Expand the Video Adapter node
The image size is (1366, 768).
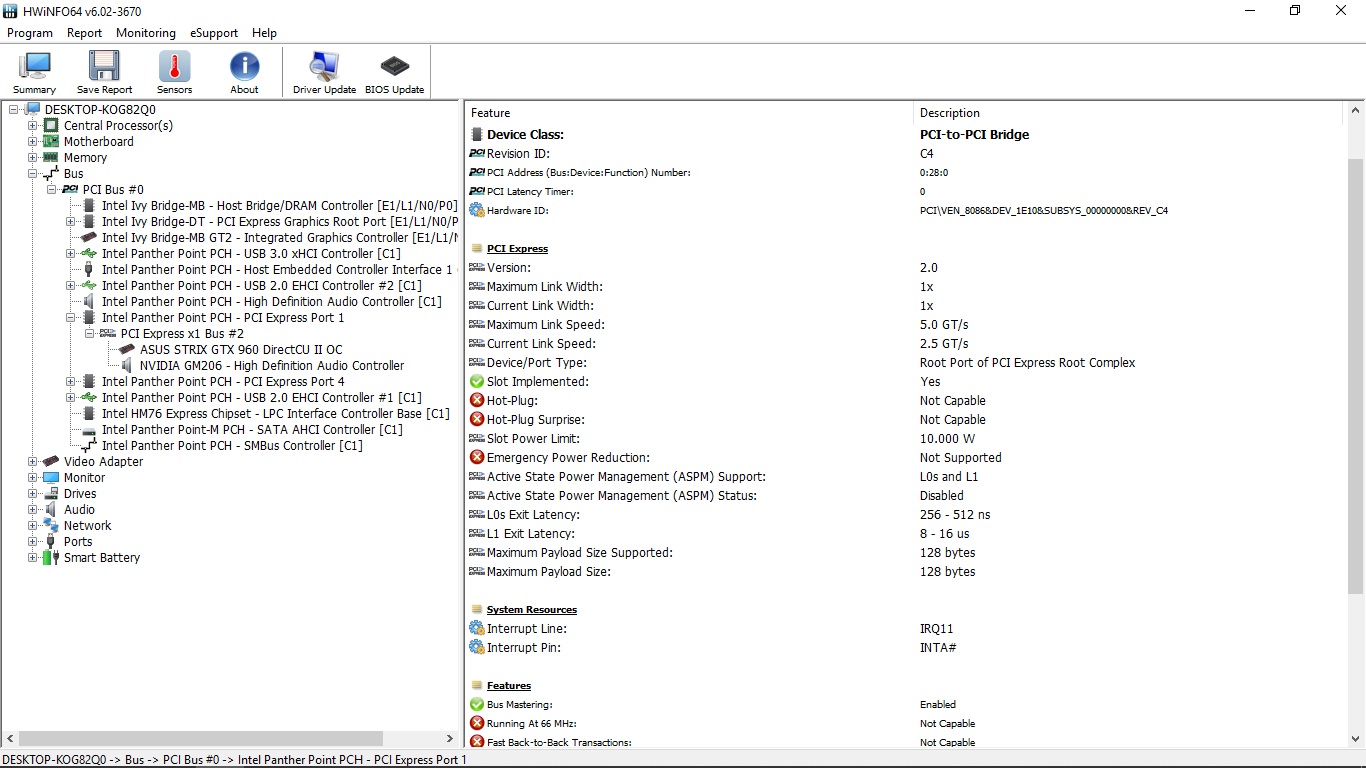(x=33, y=462)
